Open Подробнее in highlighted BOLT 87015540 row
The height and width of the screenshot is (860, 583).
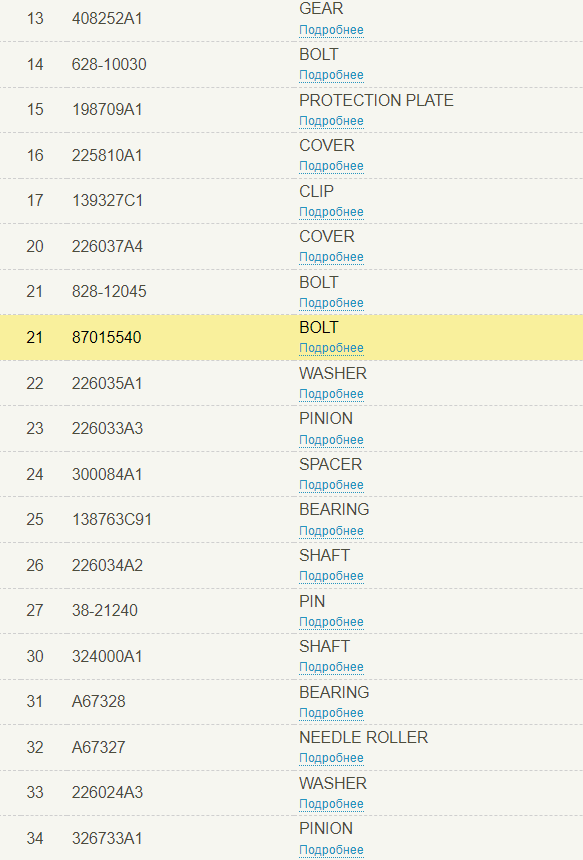[x=331, y=348]
